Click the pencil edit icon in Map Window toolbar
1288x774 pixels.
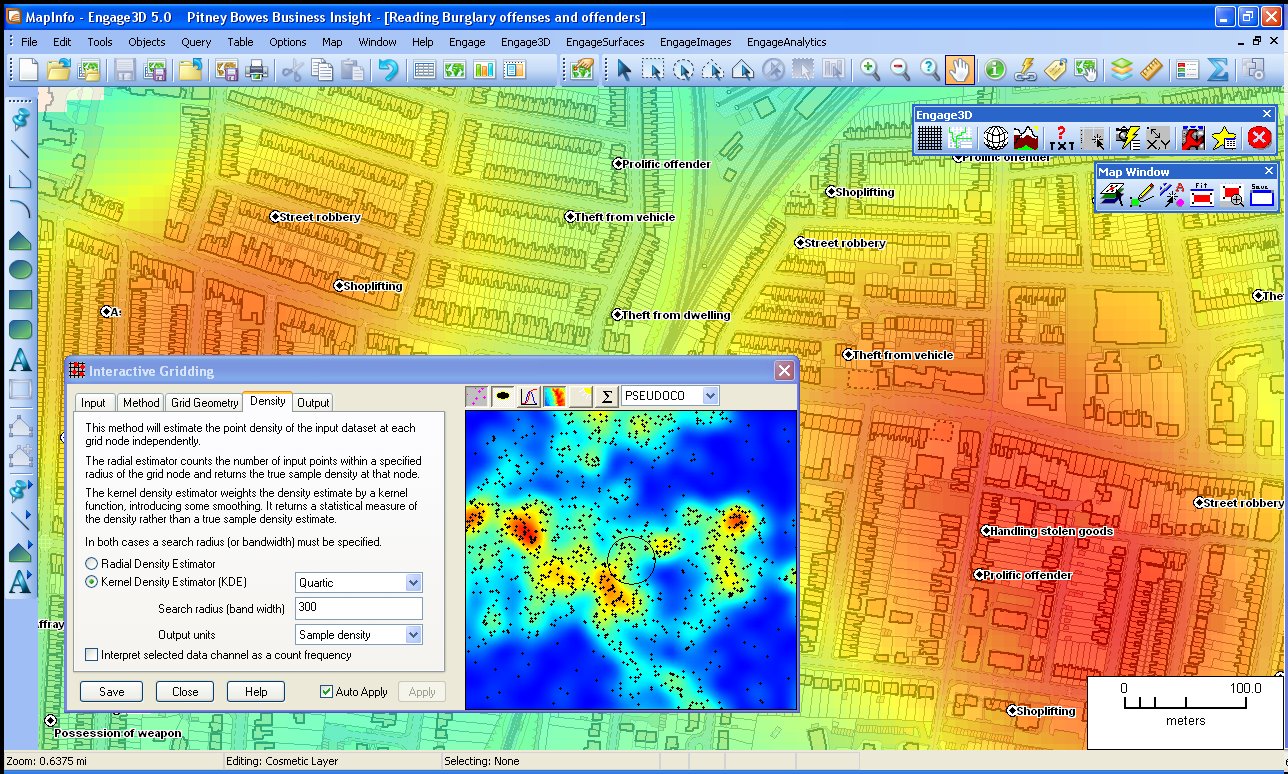click(x=1140, y=195)
